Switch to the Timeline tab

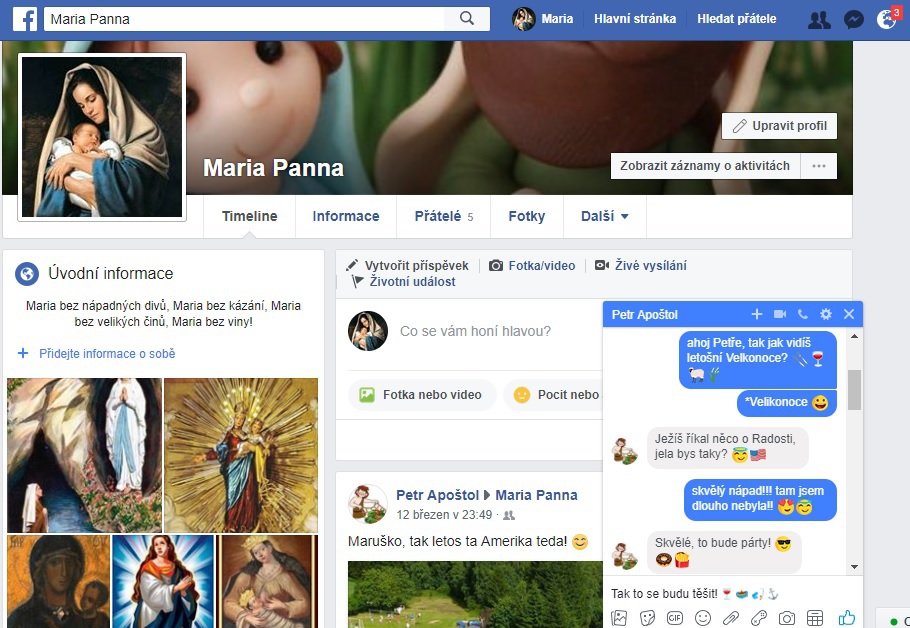pyautogui.click(x=250, y=216)
